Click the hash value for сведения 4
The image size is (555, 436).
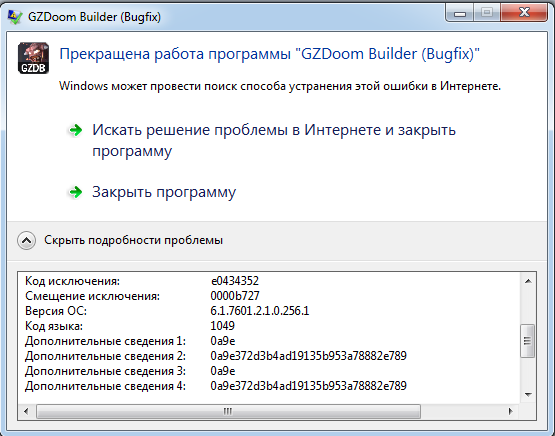click(308, 386)
